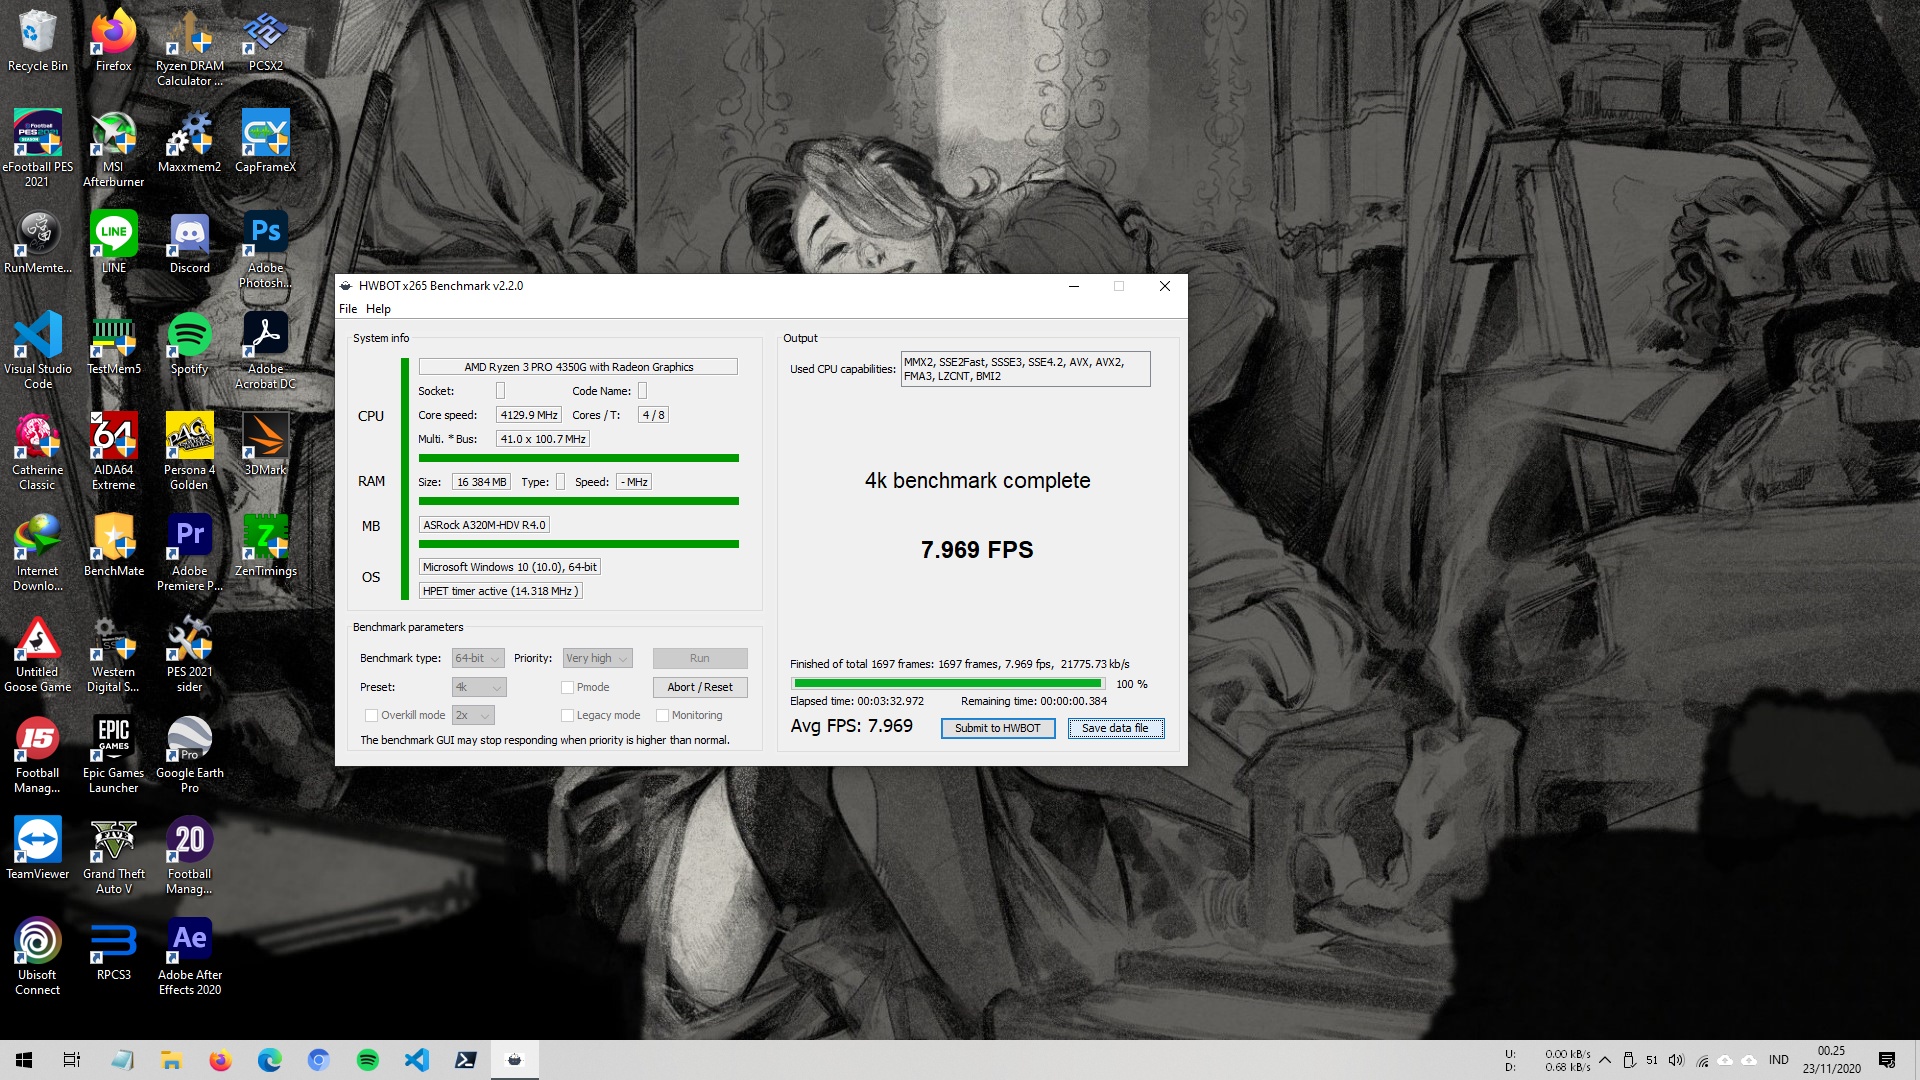The image size is (1920, 1080).
Task: Click the benchmark progress bar at 100%
Action: coord(947,685)
